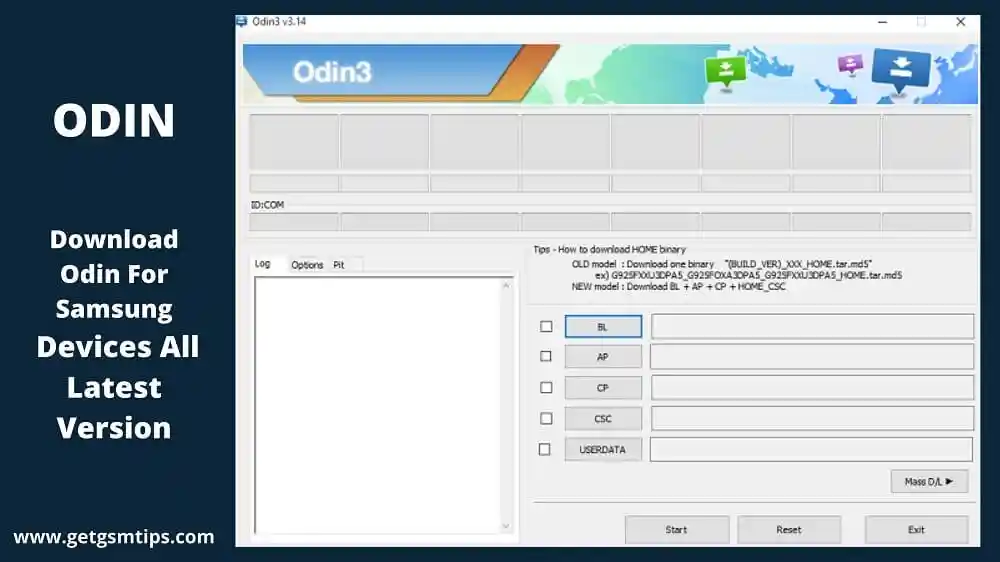Focus the BL file path field
1000x562 pixels.
(x=812, y=327)
